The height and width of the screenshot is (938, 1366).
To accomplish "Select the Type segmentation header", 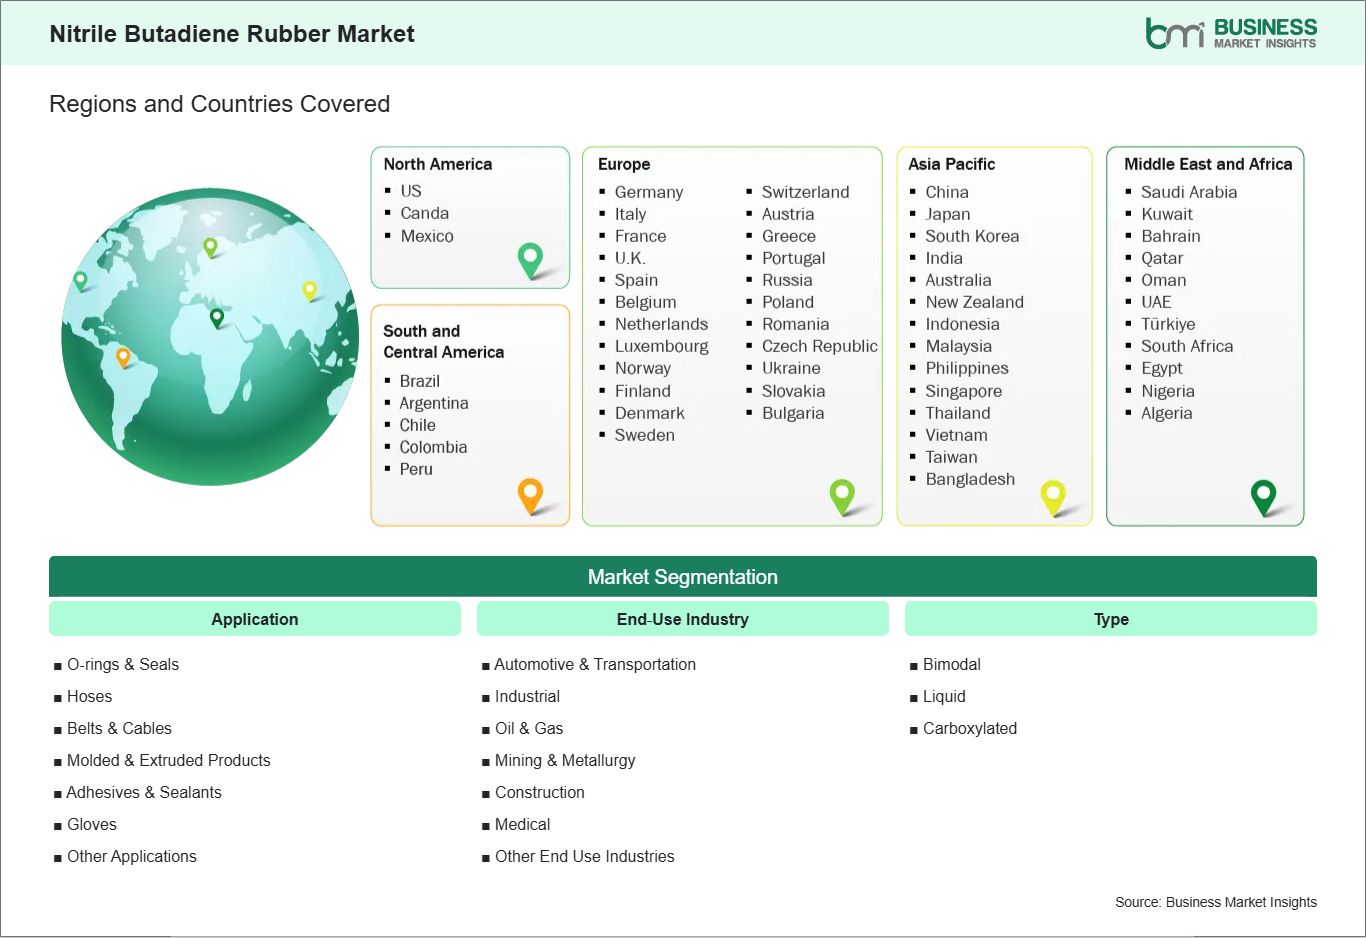I will [x=1111, y=619].
